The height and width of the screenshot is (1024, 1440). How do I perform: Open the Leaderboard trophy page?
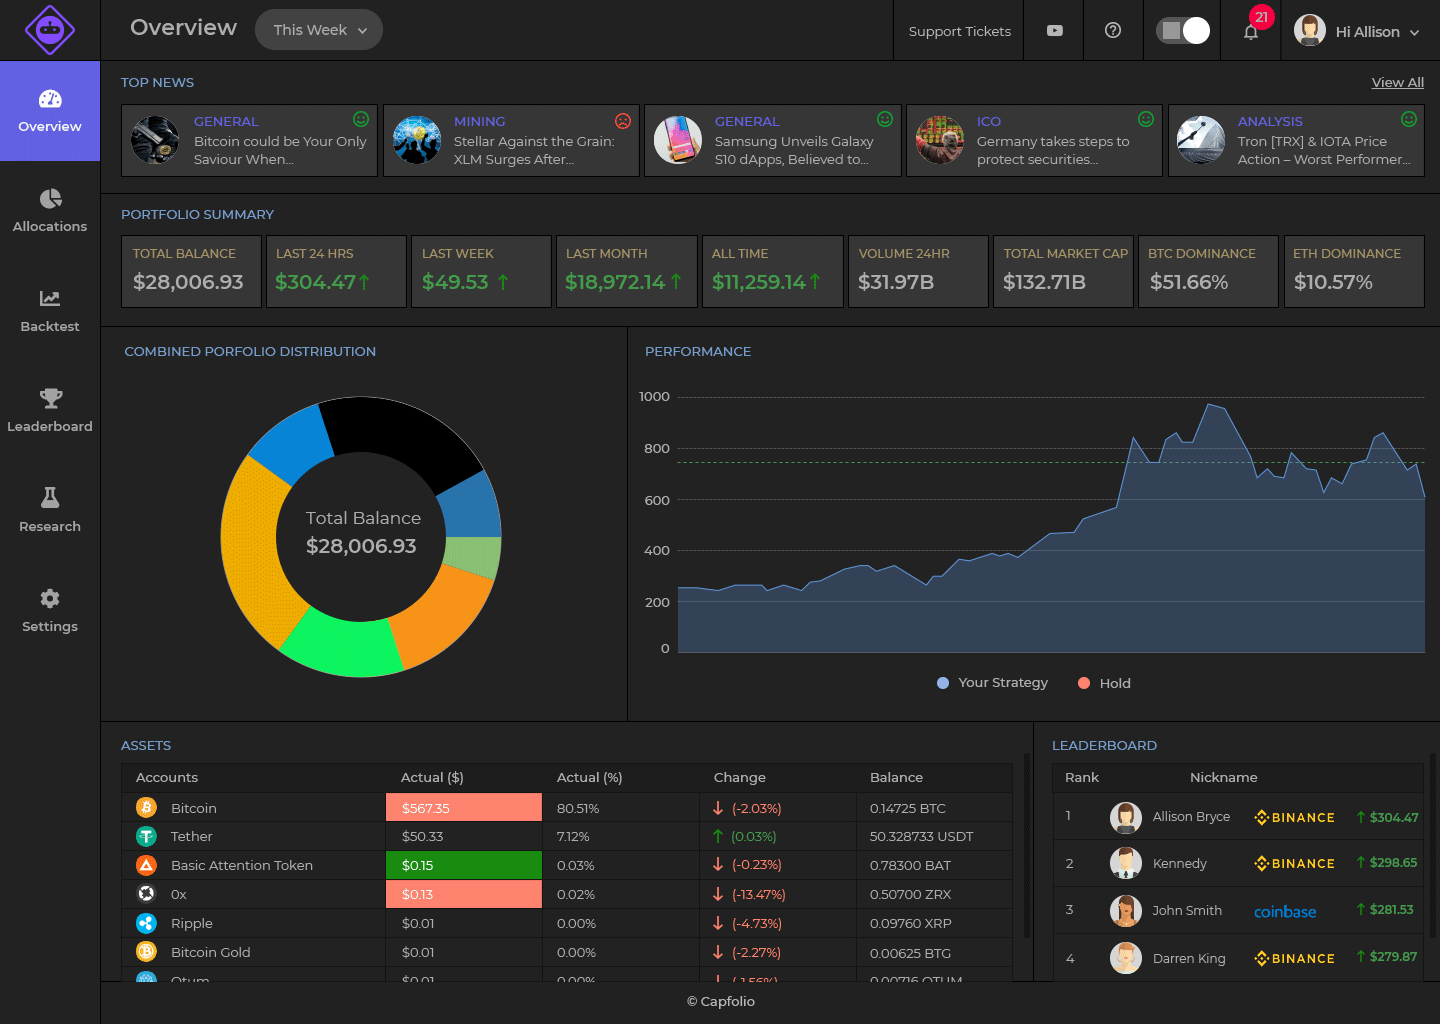[x=50, y=411]
